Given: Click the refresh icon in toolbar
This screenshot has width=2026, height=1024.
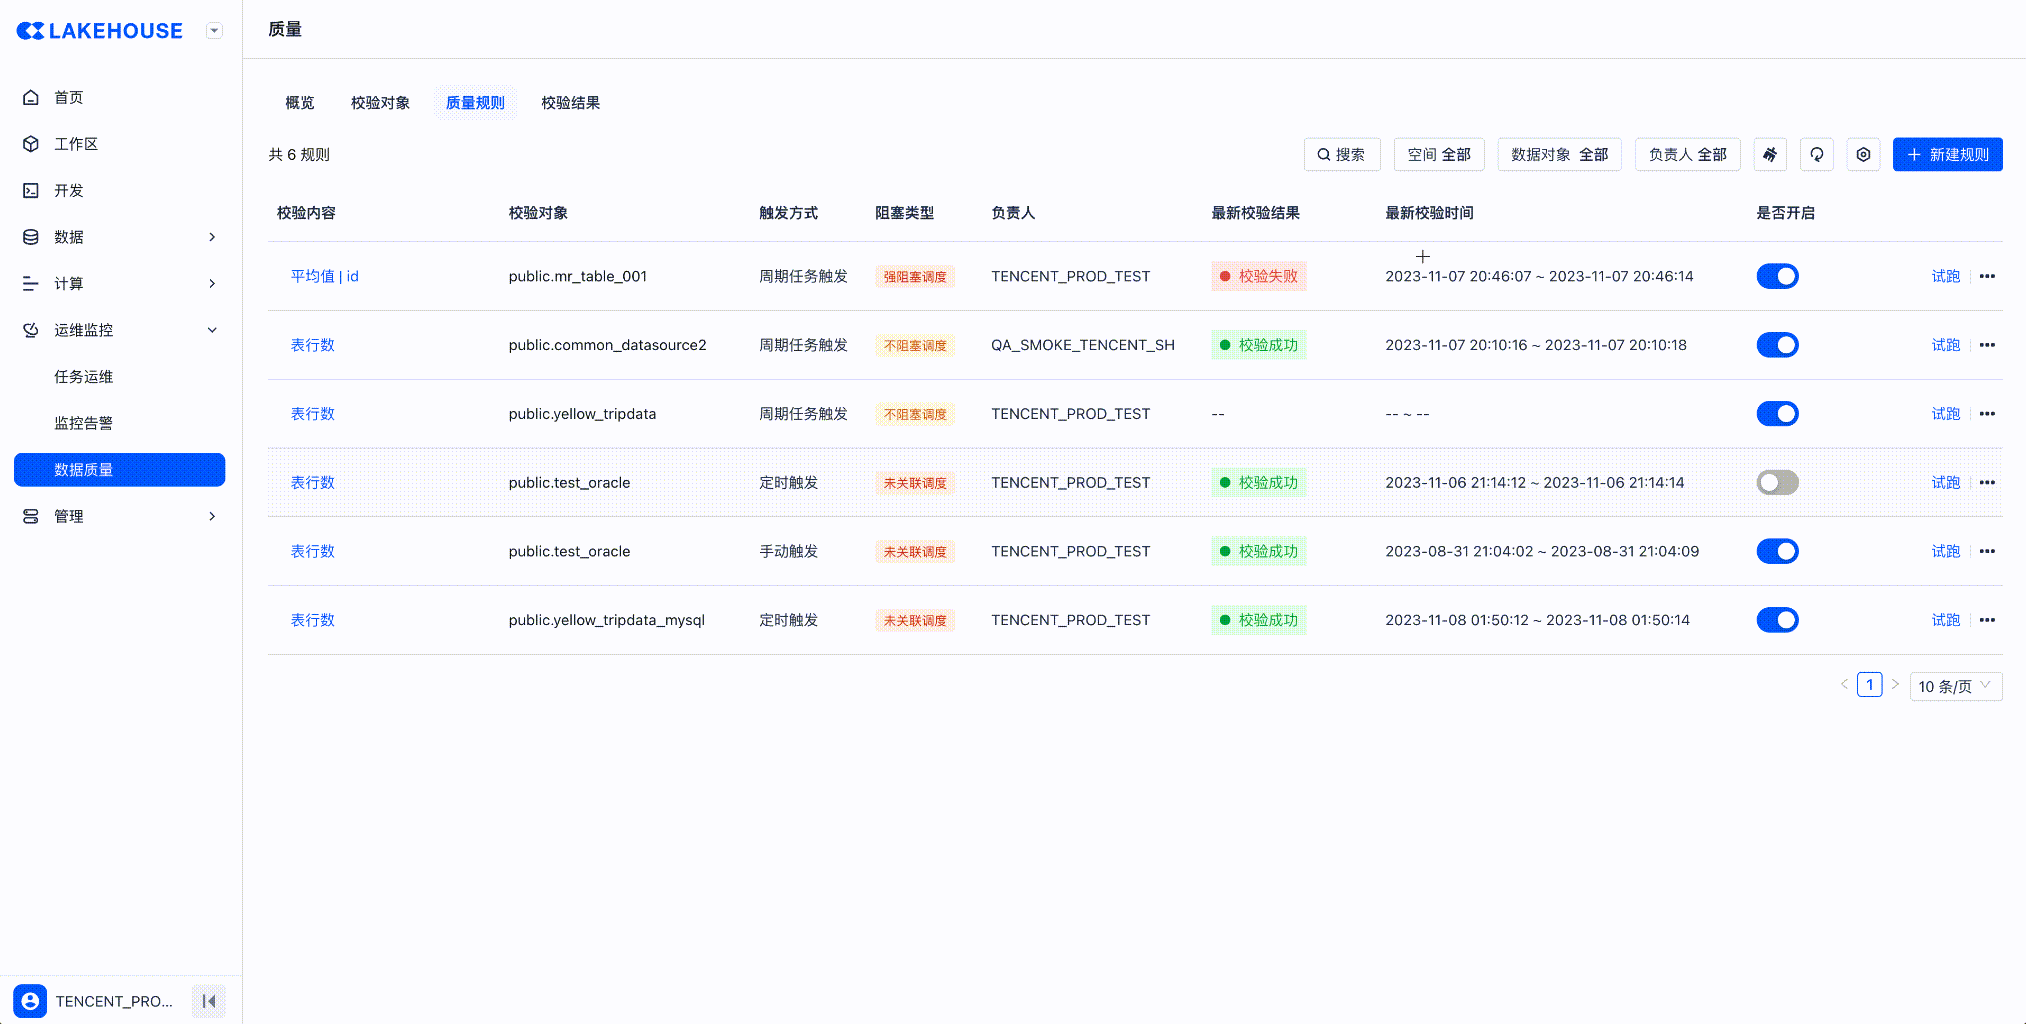Looking at the screenshot, I should coord(1816,155).
